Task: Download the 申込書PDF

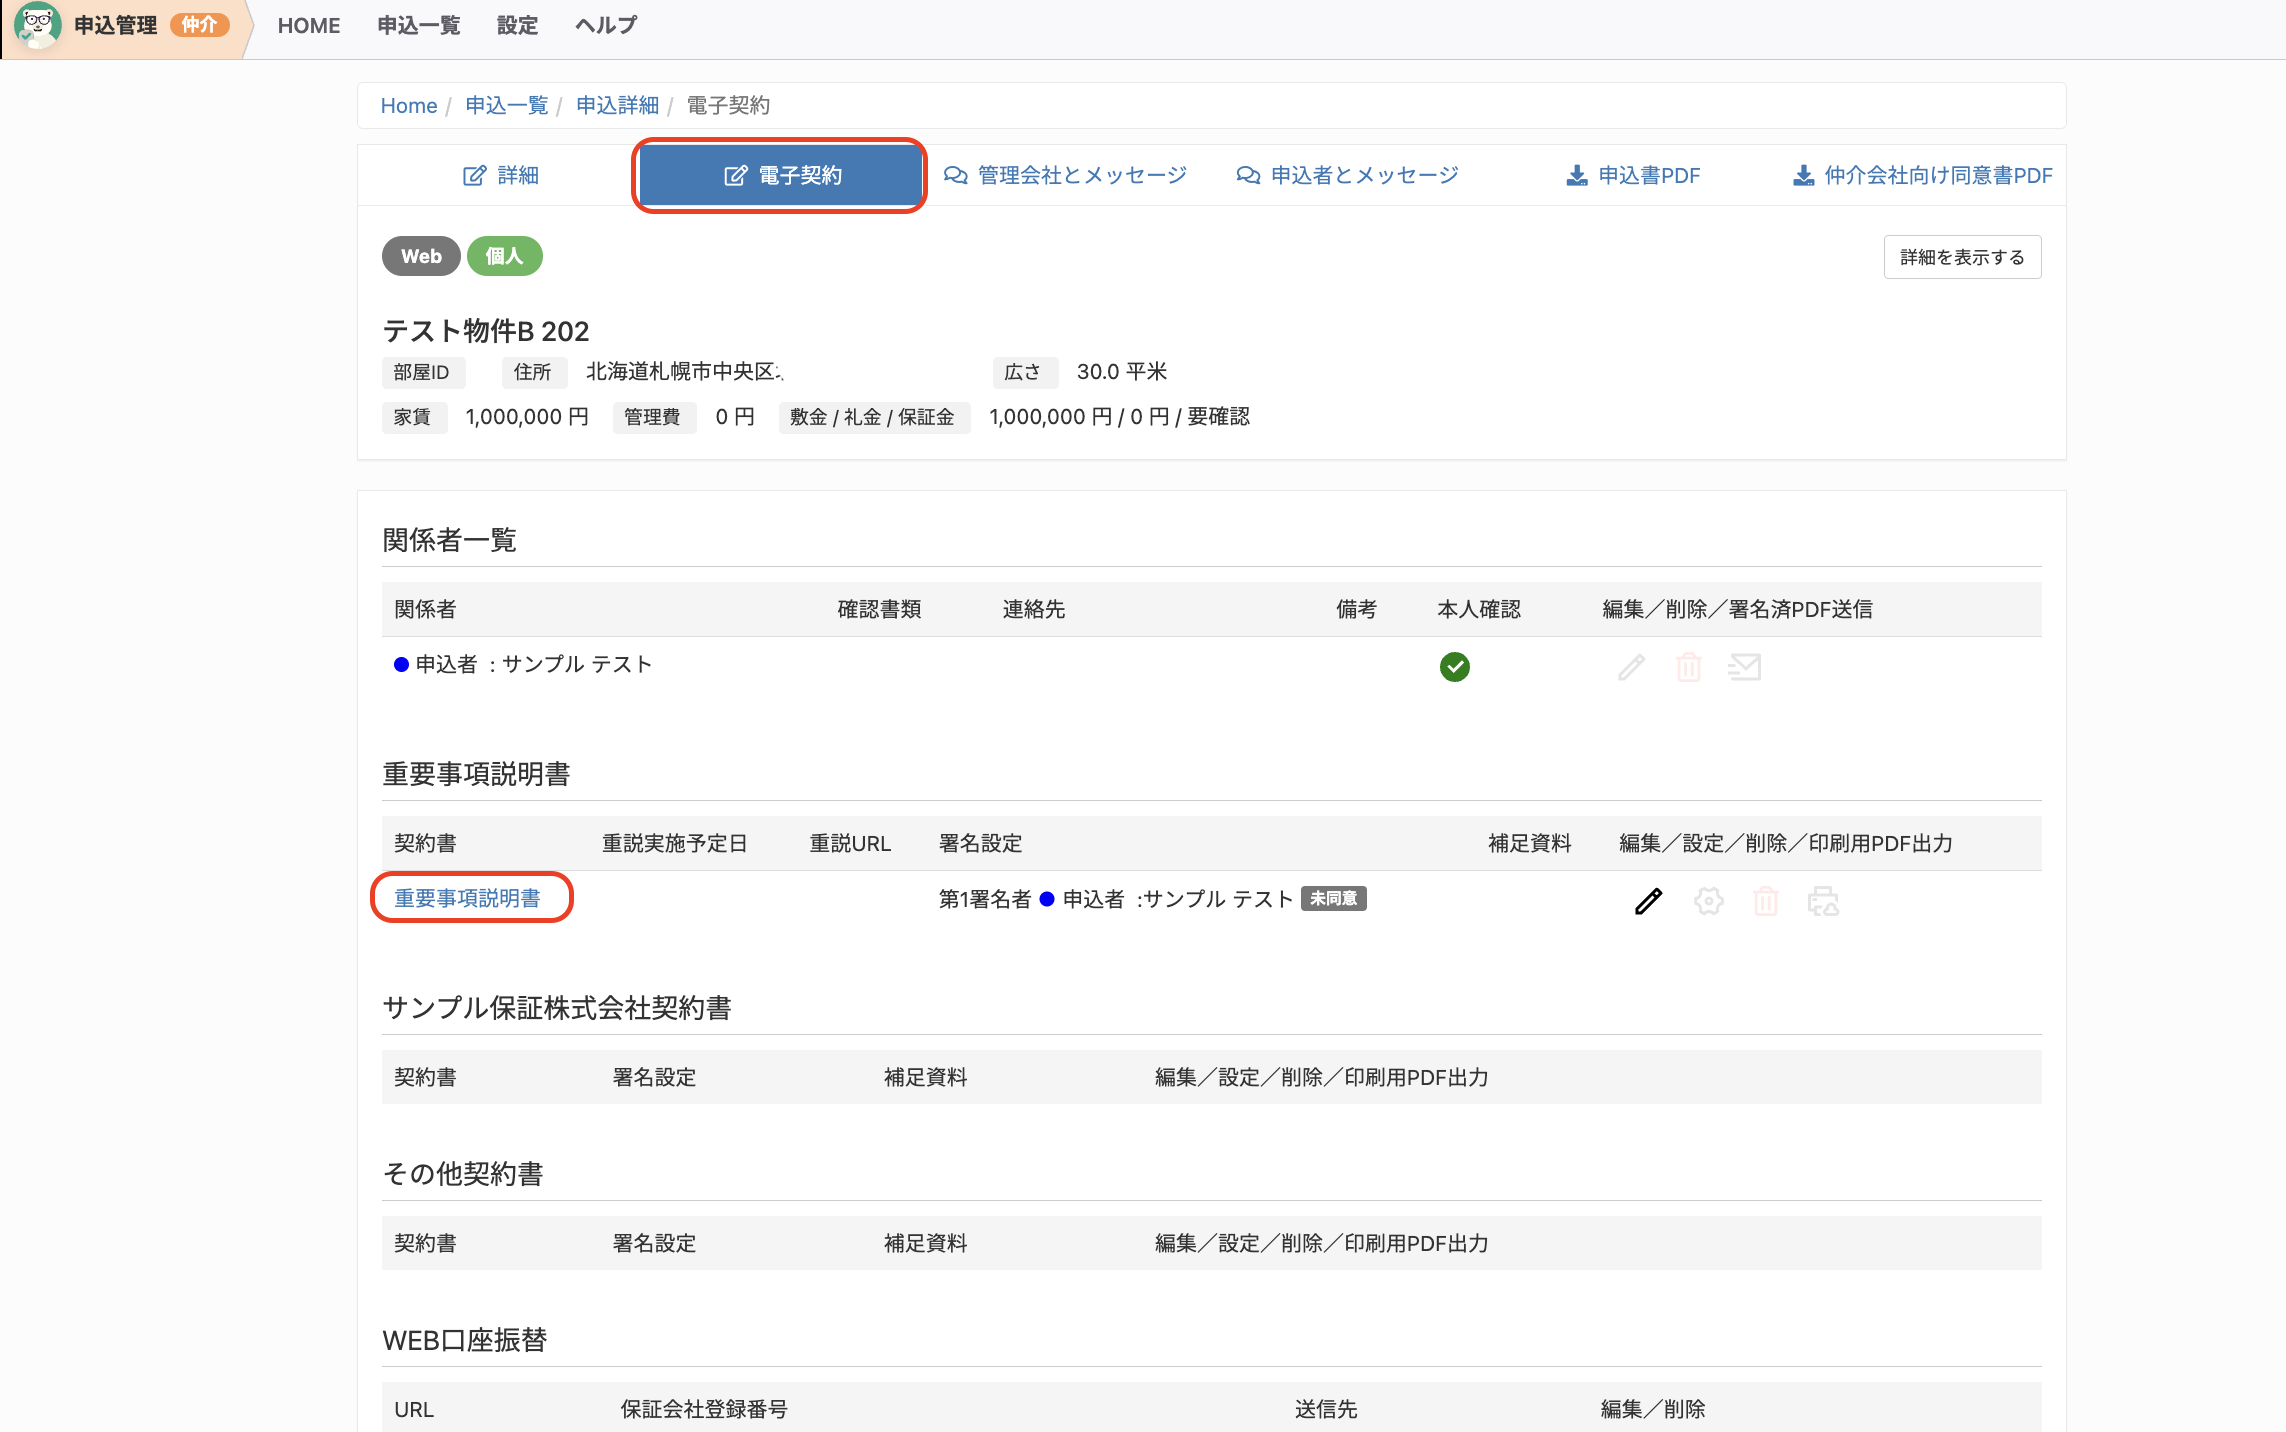Action: point(1632,176)
